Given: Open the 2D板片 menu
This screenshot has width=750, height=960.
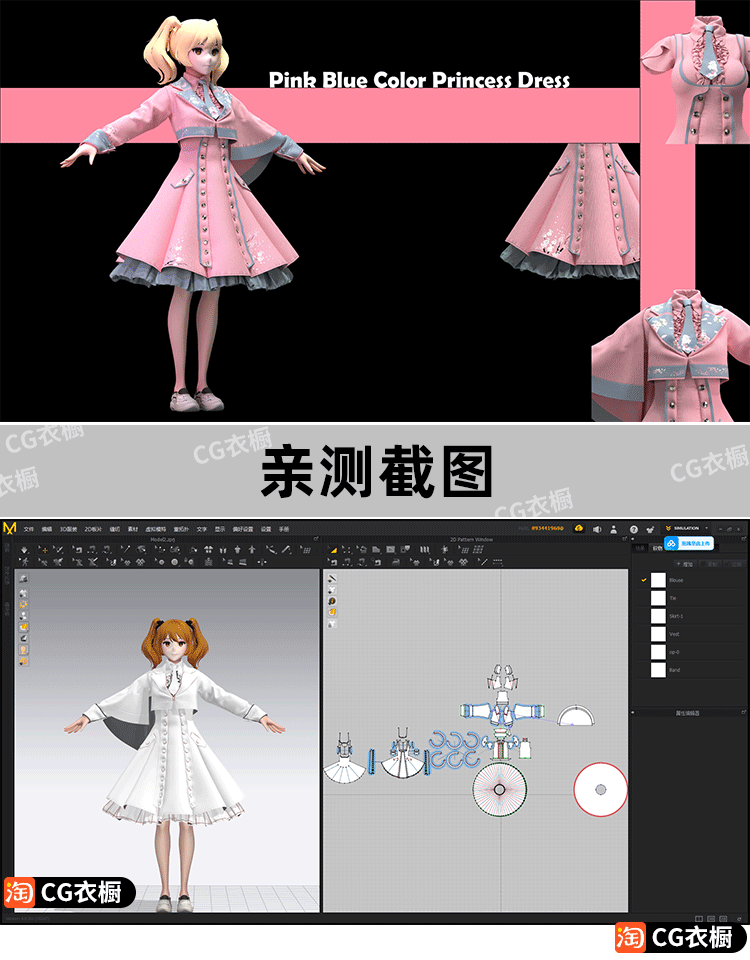Looking at the screenshot, I should (x=93, y=529).
